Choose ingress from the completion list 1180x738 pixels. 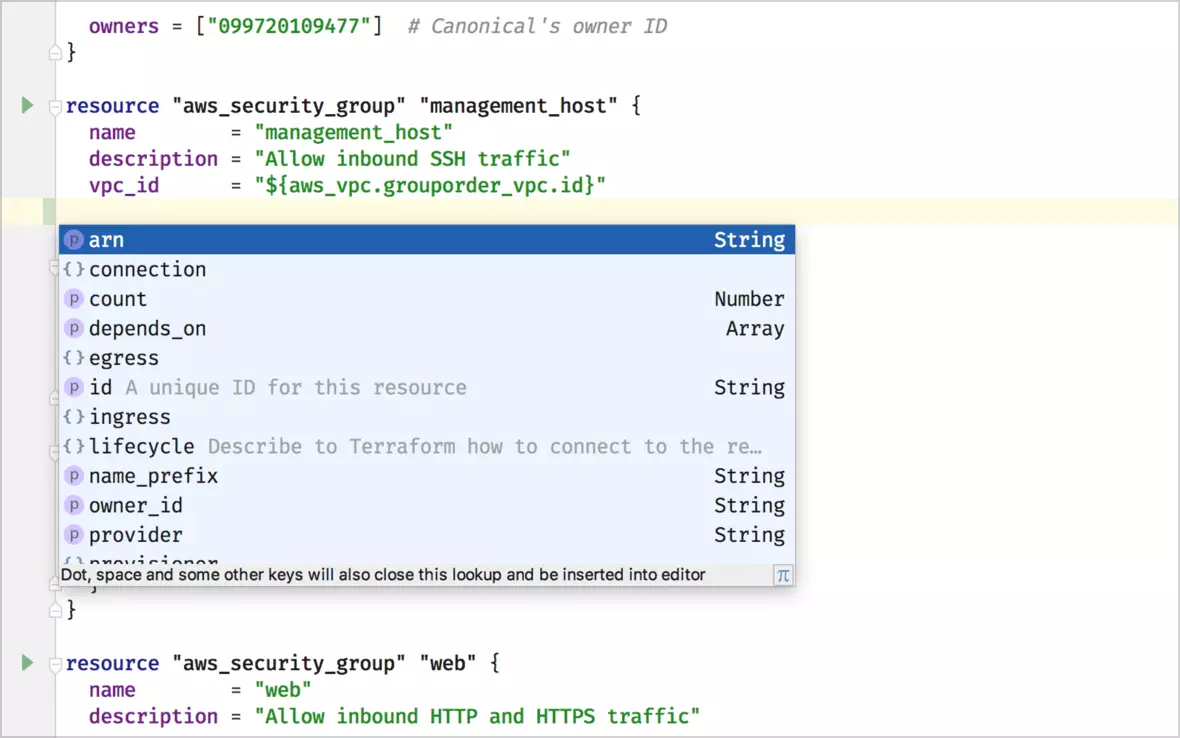pyautogui.click(x=130, y=417)
